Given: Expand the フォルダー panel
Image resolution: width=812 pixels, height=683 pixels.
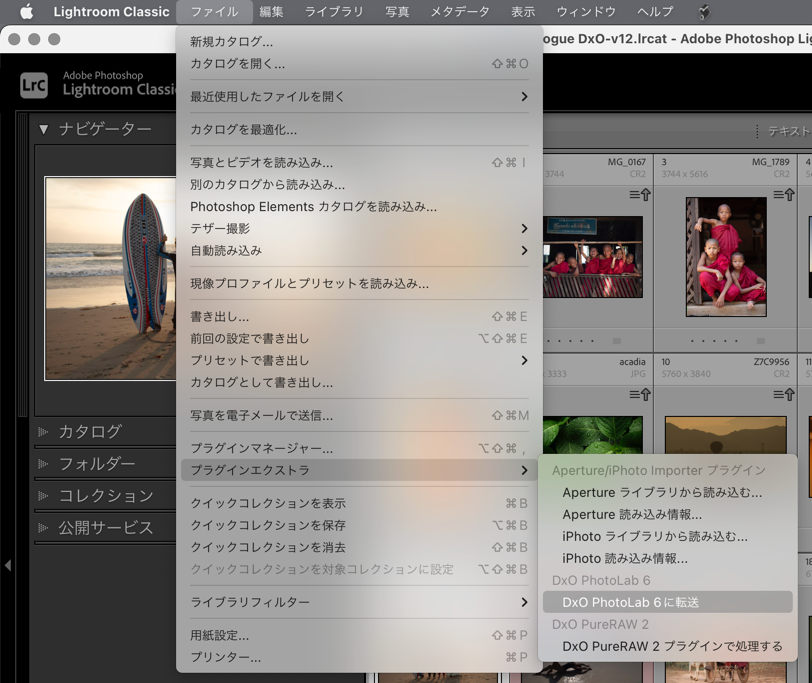Looking at the screenshot, I should (43, 463).
